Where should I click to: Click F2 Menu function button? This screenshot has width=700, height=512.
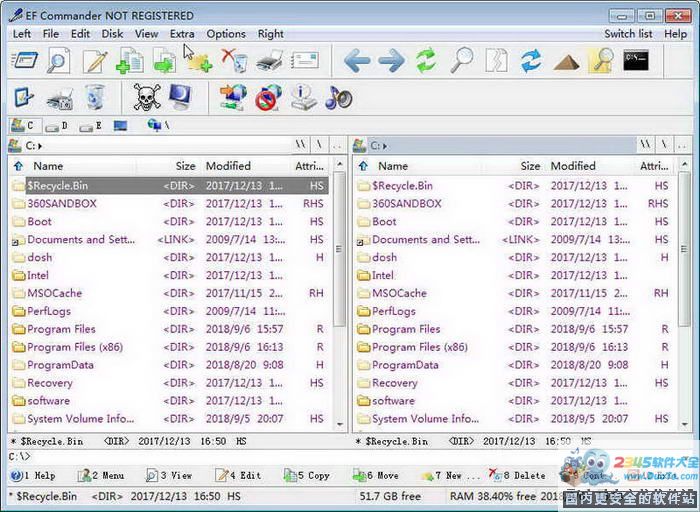pos(101,476)
